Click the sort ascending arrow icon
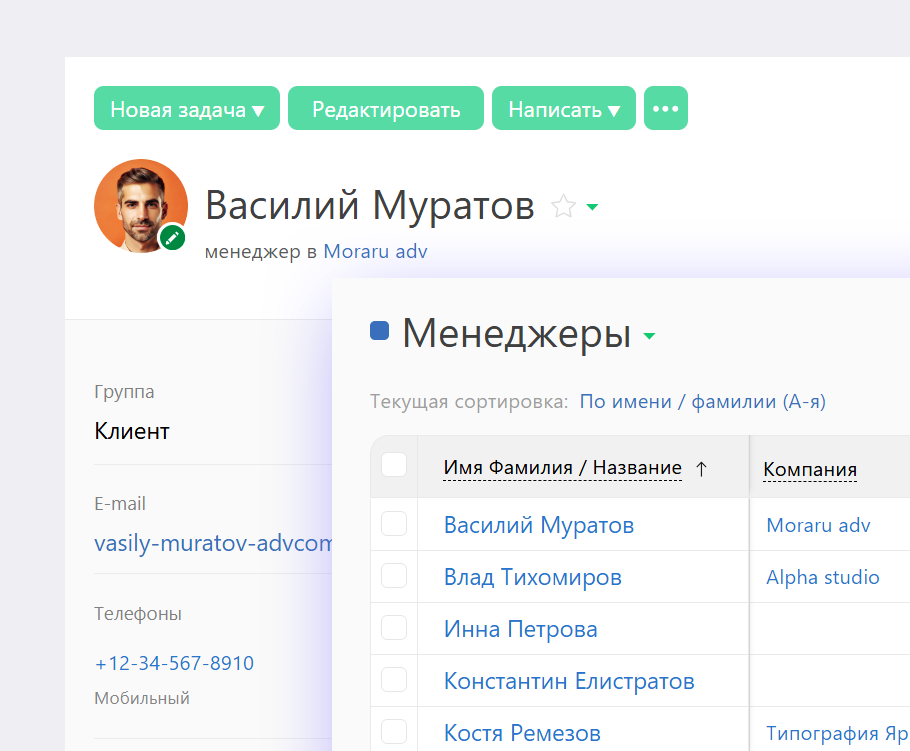The height and width of the screenshot is (751, 910). pos(701,468)
